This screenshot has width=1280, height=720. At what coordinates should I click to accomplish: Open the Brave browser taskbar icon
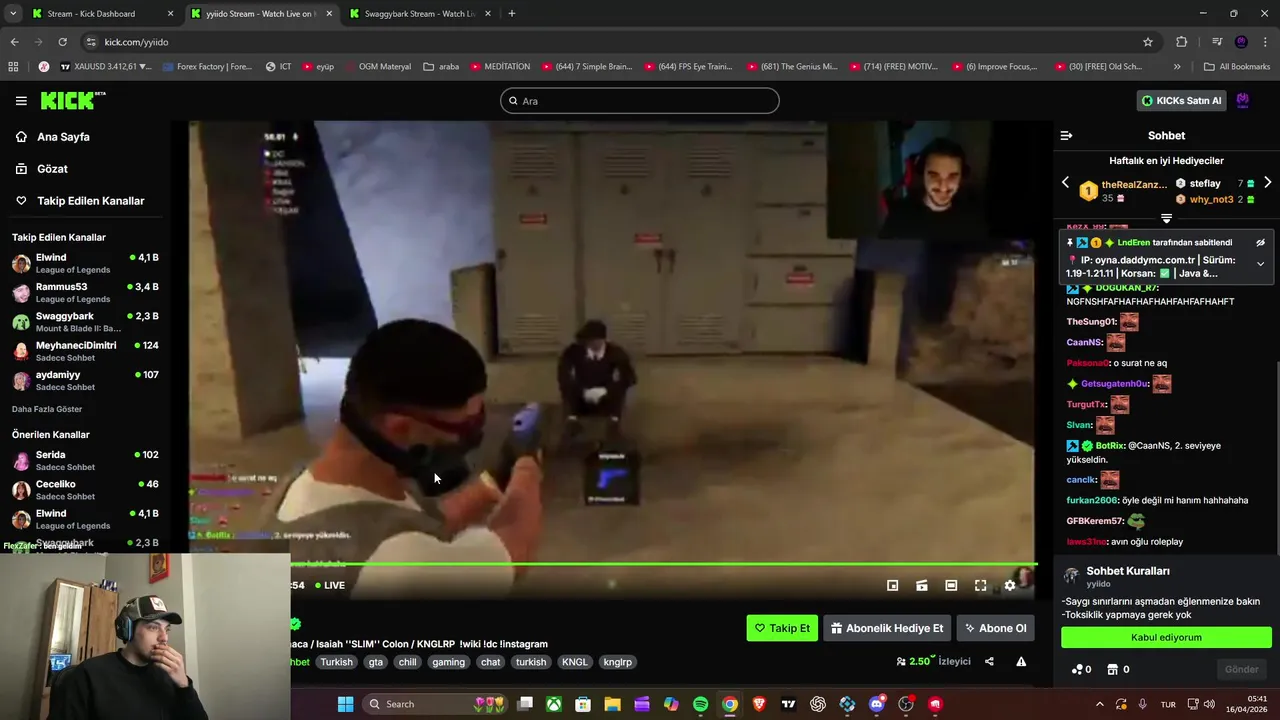click(759, 704)
